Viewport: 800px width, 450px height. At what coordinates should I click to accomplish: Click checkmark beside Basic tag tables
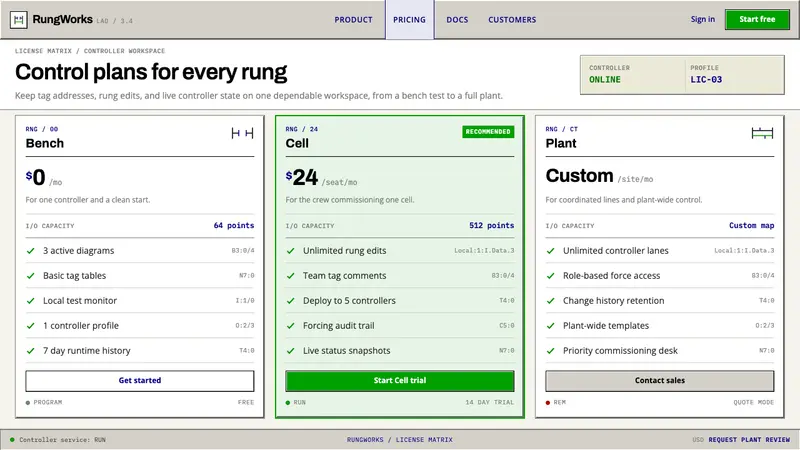point(31,276)
